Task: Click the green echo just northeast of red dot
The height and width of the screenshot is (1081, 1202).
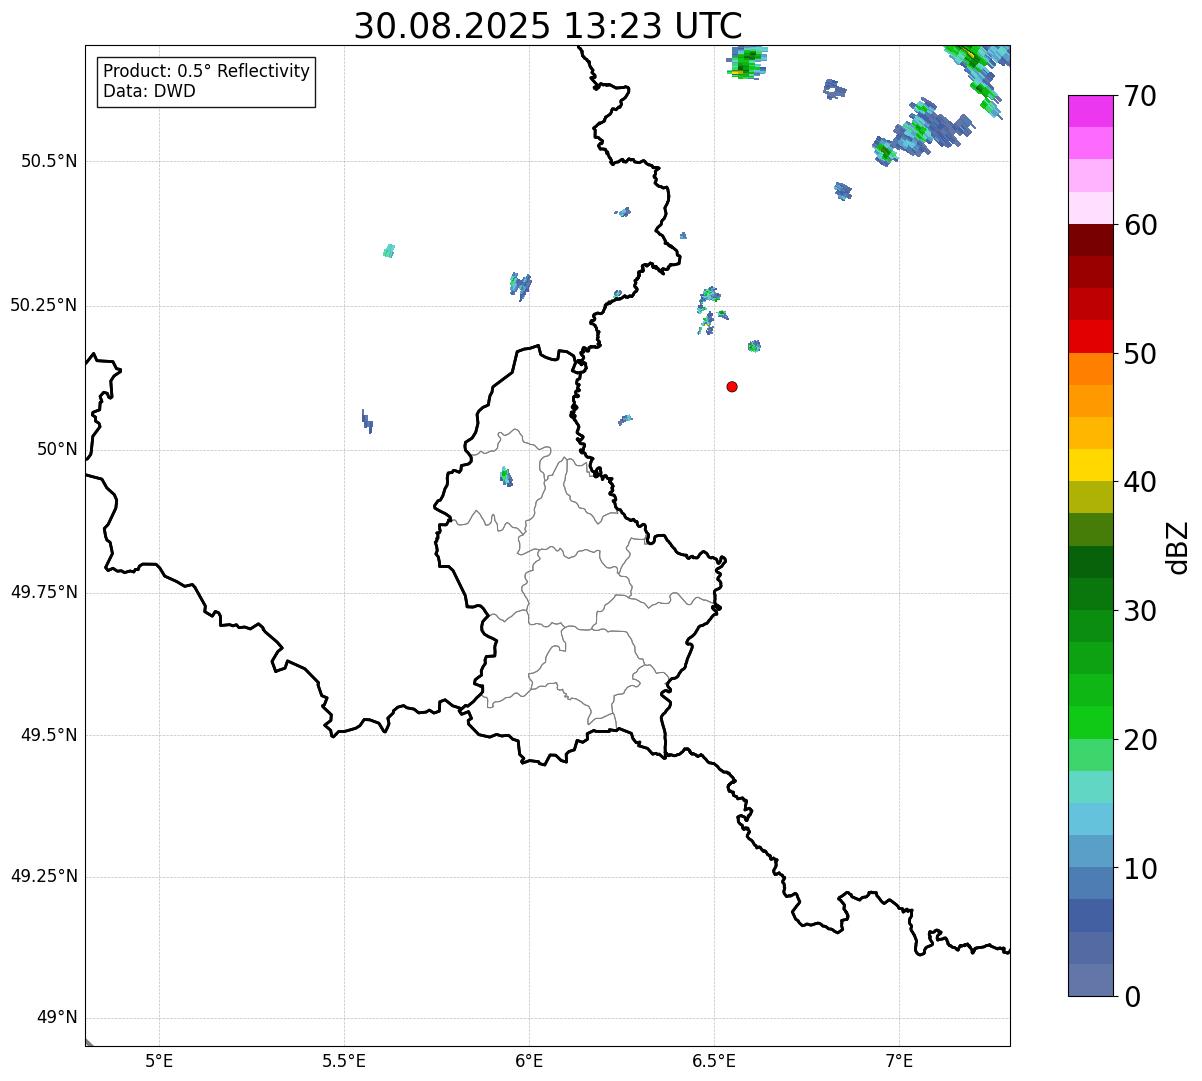Action: (x=754, y=346)
